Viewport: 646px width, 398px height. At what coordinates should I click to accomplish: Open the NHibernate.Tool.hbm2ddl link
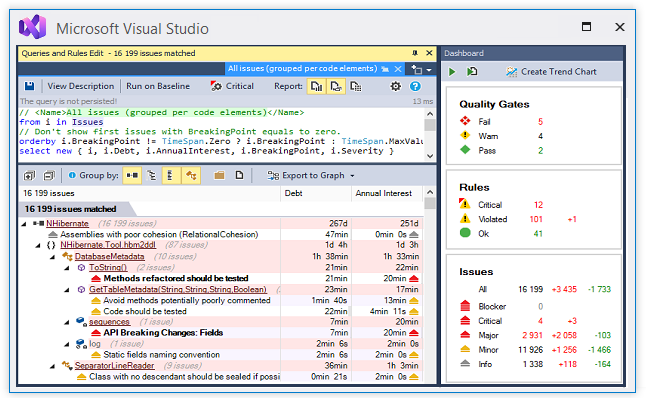coord(108,245)
